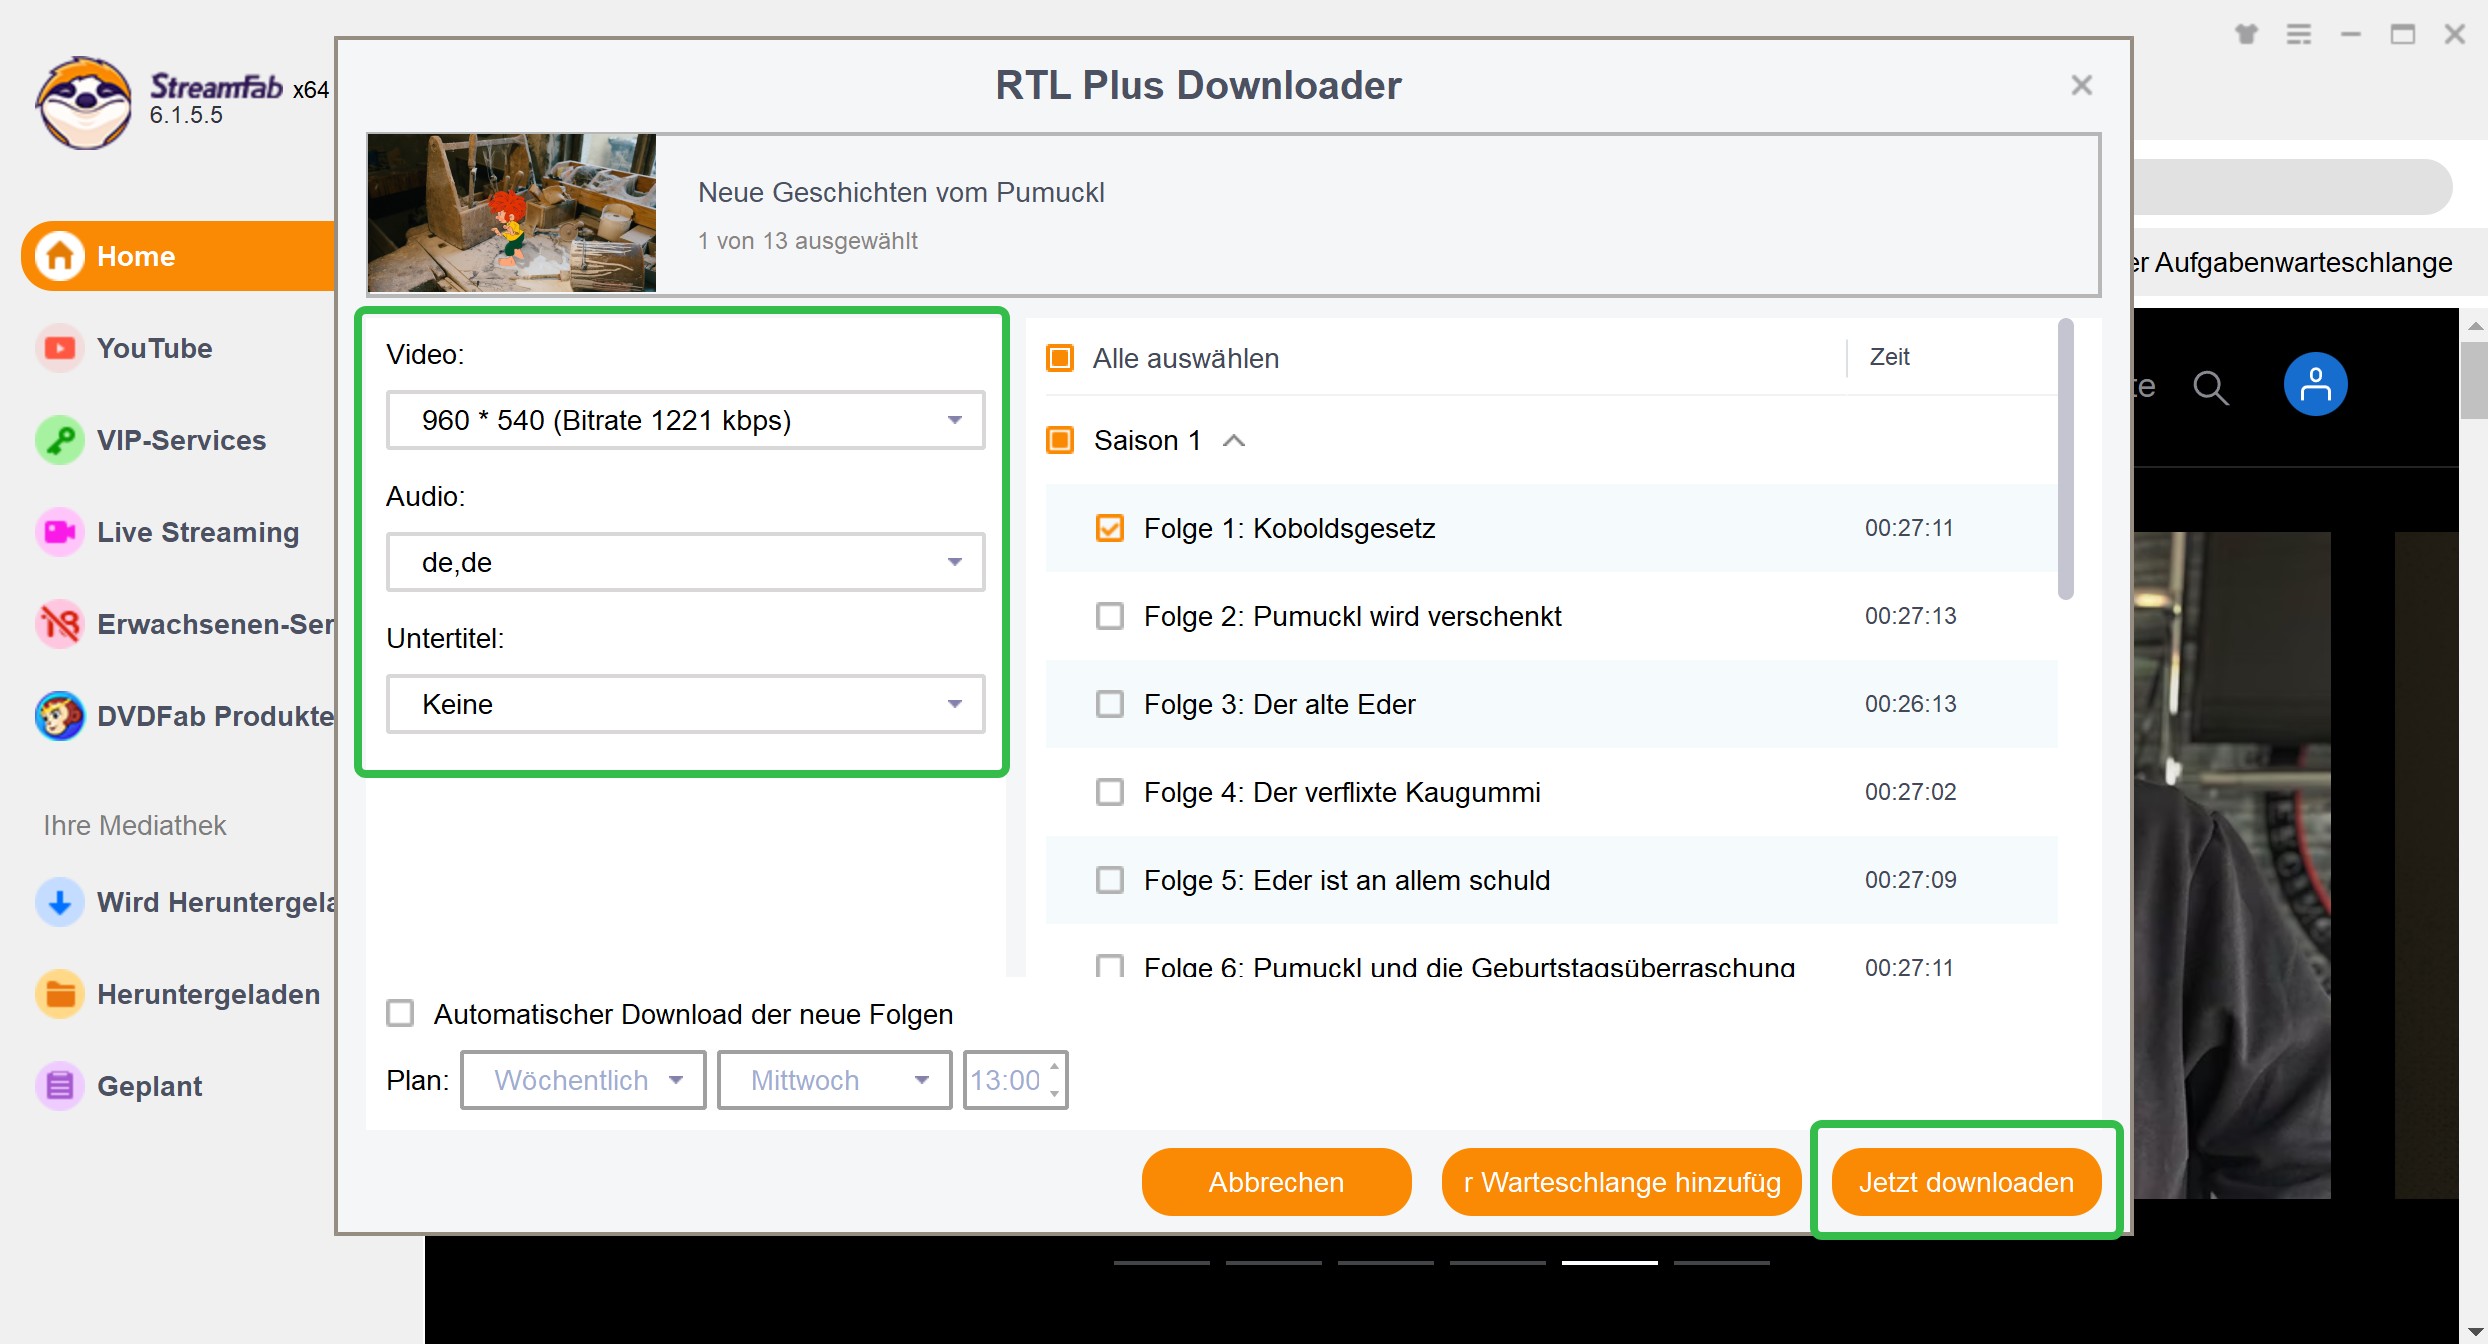Click the highlighted carousel indicator below

pos(1609,1263)
